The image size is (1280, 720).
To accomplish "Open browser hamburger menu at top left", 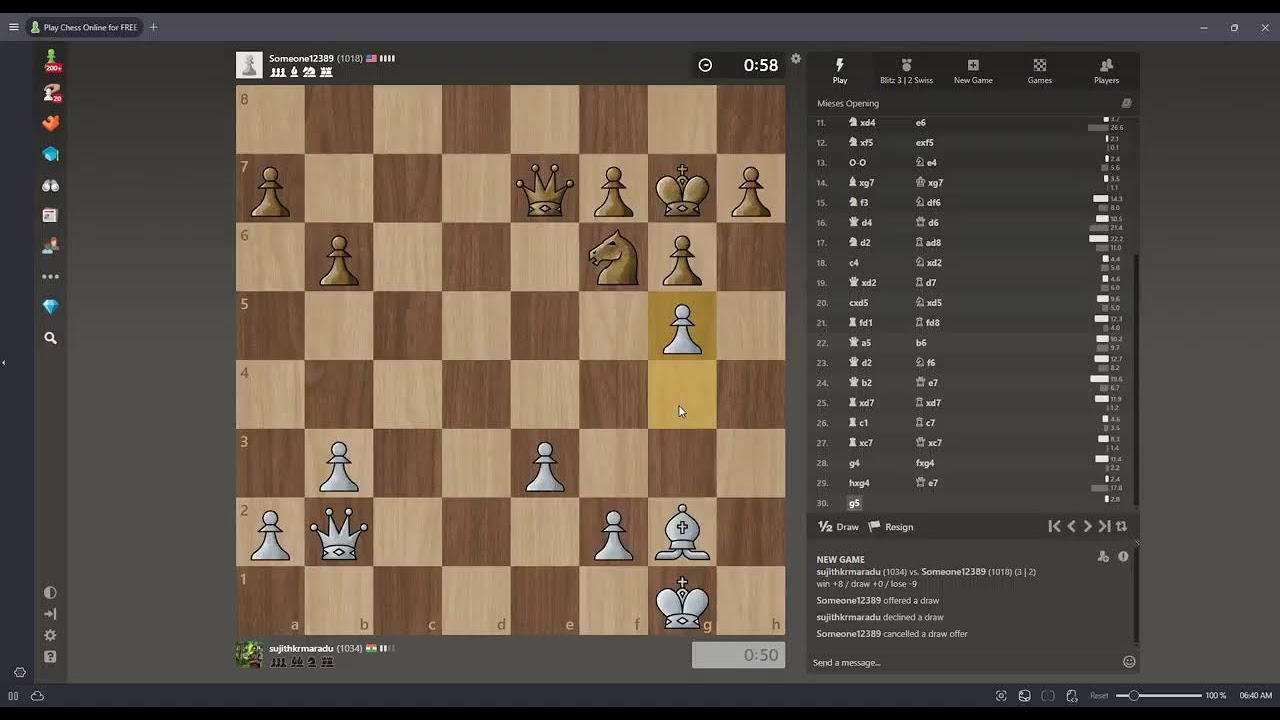I will 14,27.
